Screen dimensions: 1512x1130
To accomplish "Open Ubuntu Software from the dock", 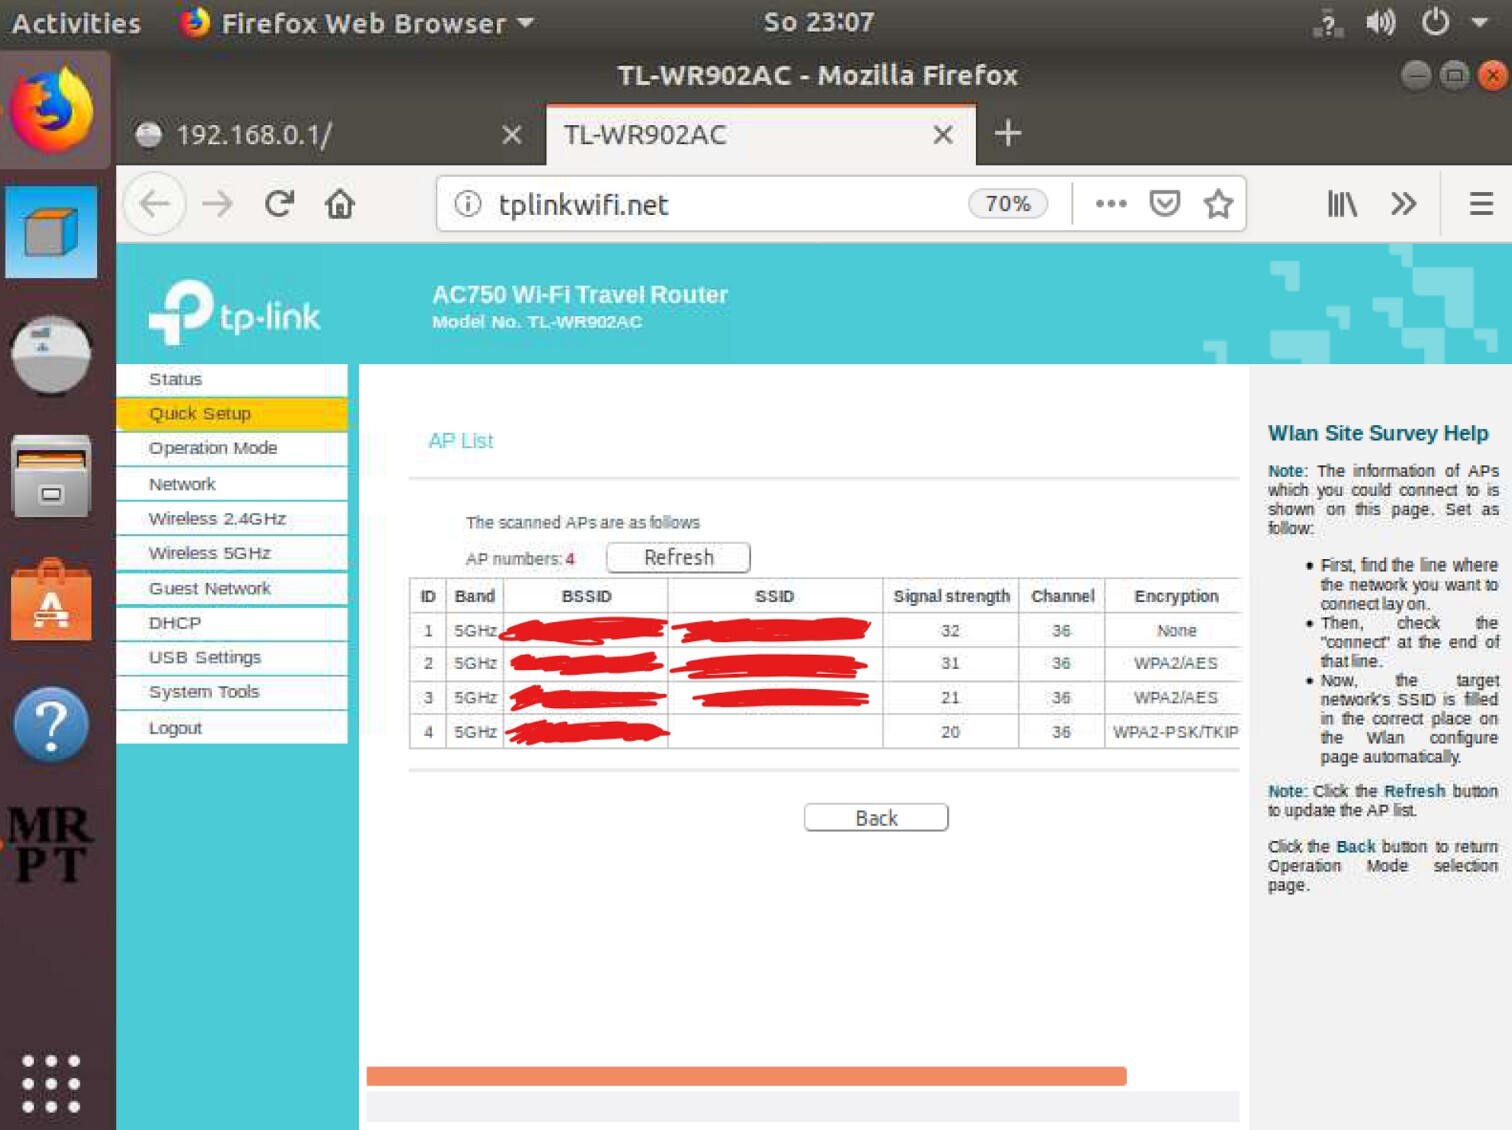I will 51,602.
